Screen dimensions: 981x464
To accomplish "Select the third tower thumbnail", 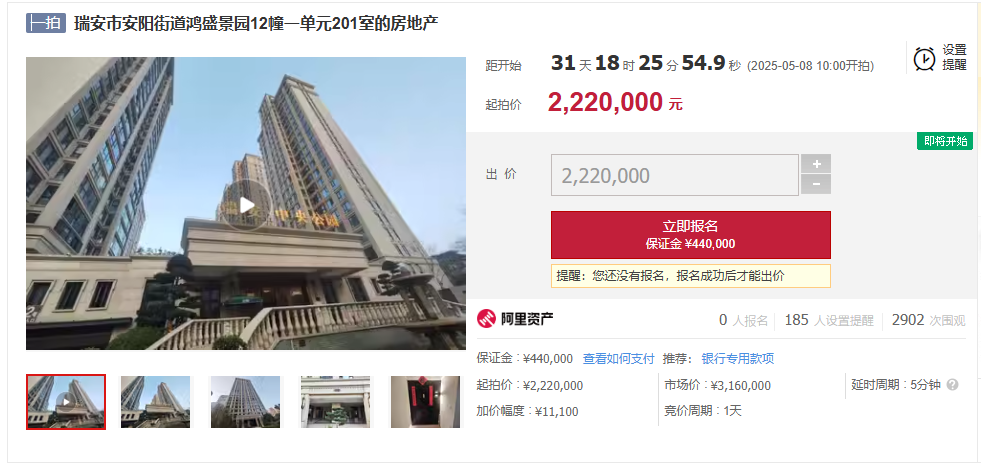I will [245, 402].
